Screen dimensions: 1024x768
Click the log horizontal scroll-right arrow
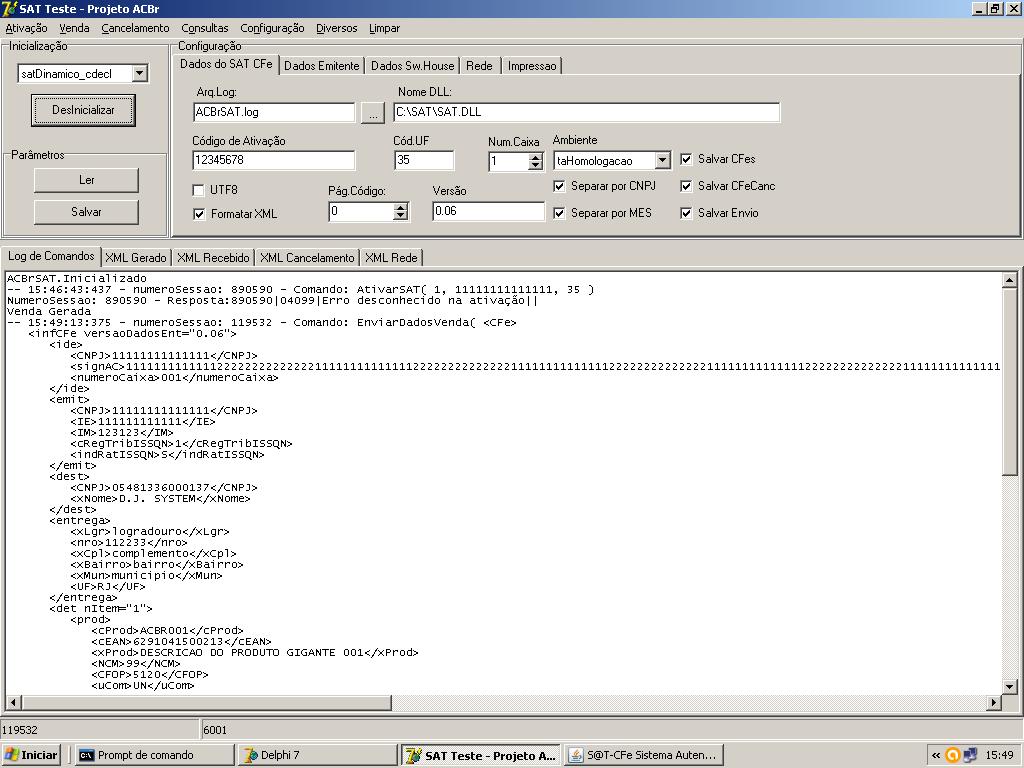click(x=994, y=703)
